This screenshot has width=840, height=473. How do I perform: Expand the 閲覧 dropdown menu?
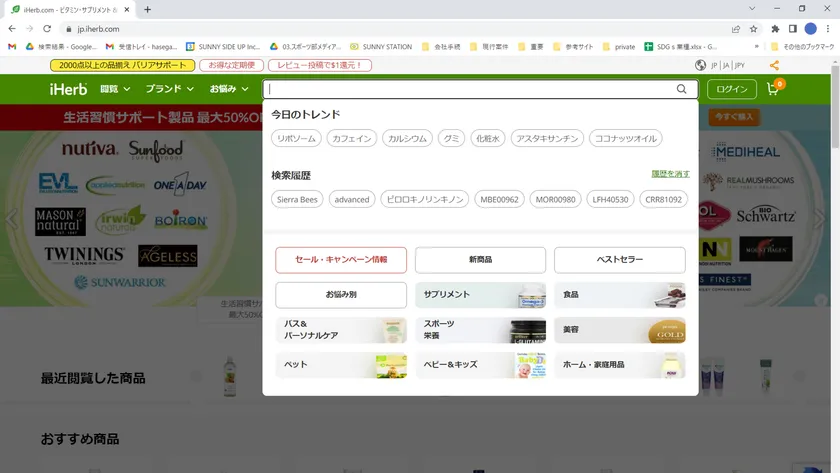(116, 89)
